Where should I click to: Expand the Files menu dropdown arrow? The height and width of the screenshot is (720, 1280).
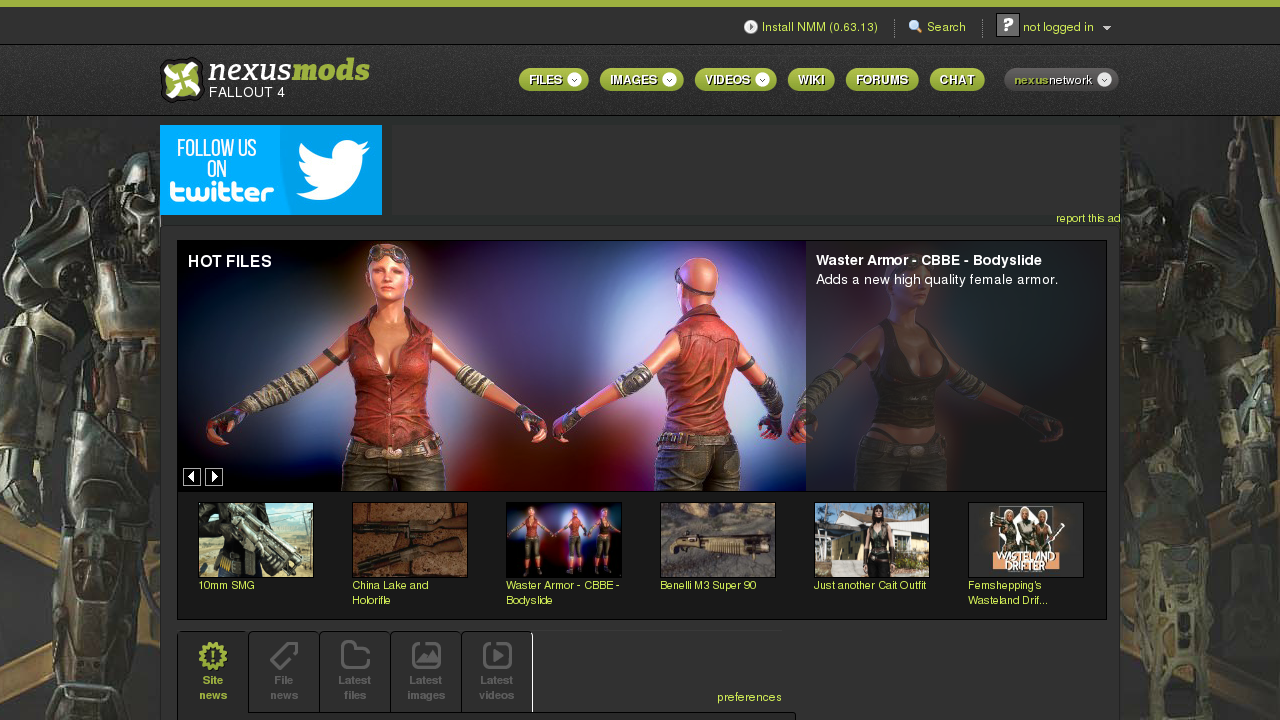tap(575, 80)
